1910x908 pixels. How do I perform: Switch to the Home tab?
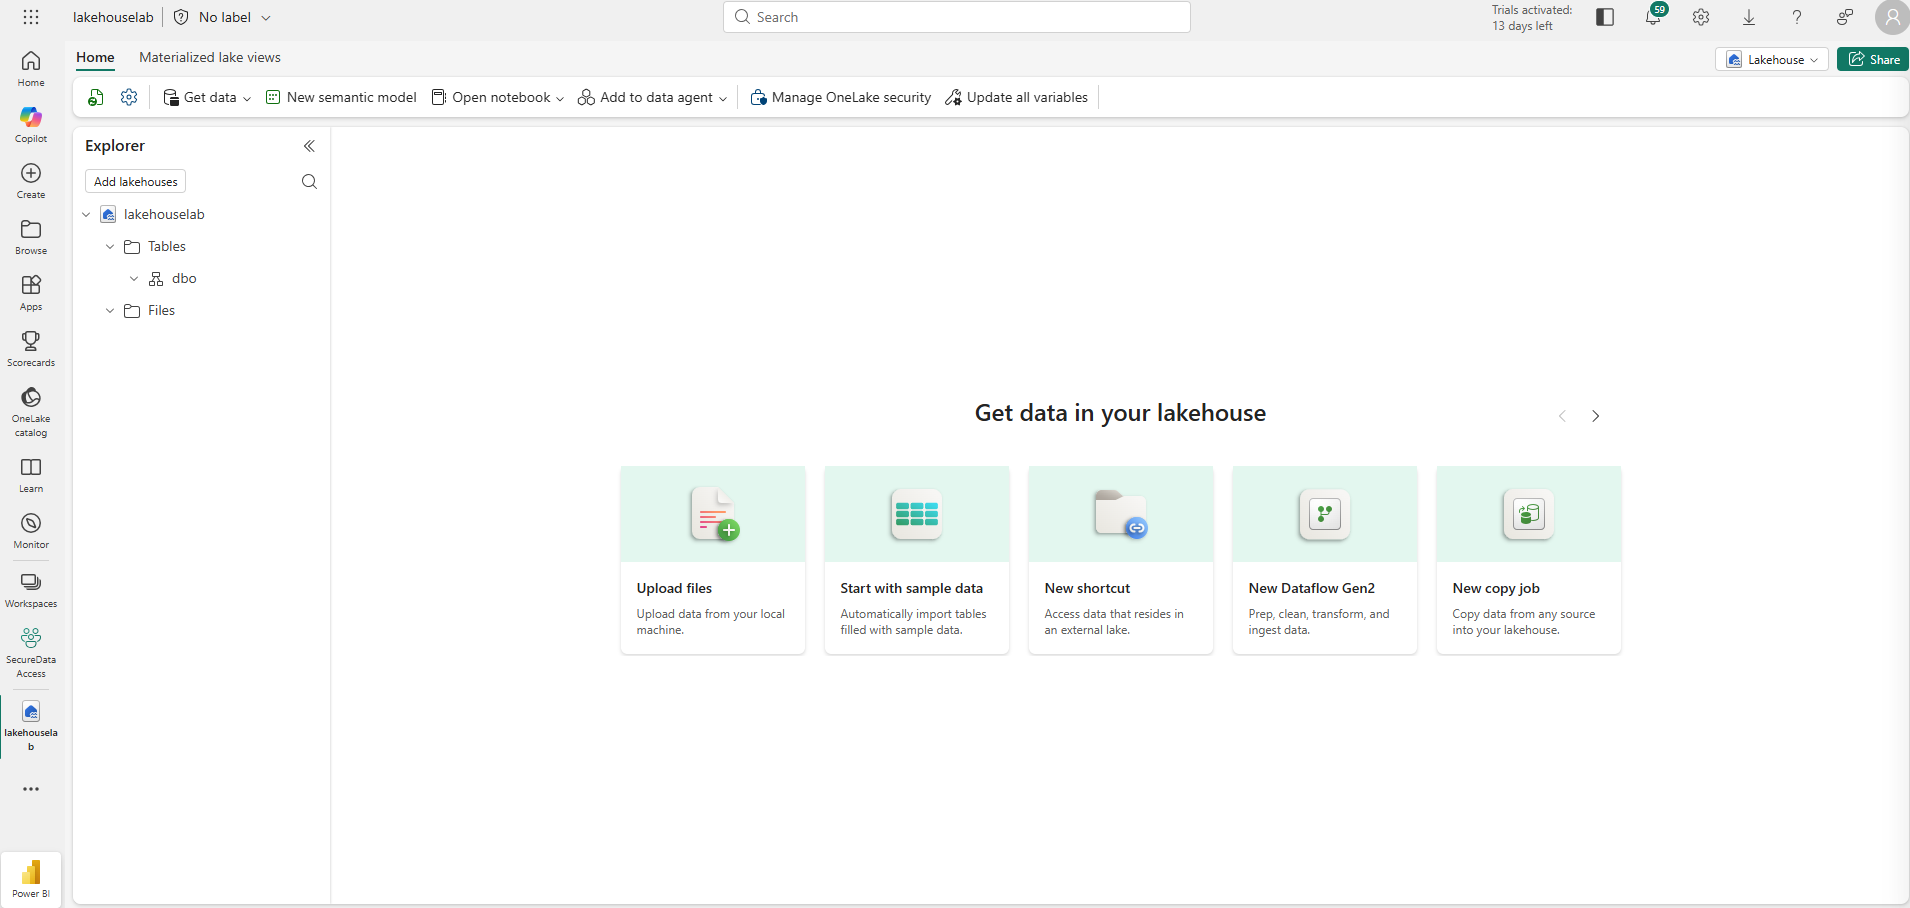pos(95,57)
